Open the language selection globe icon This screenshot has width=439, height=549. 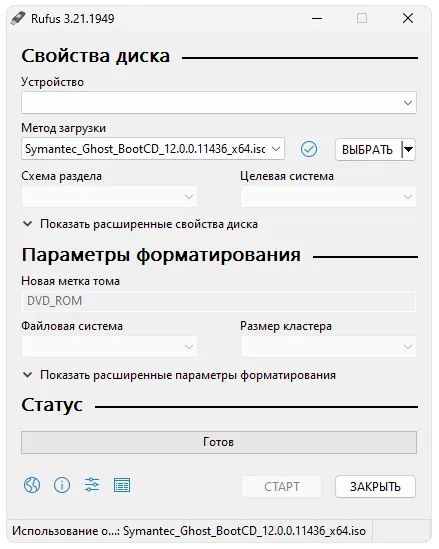pyautogui.click(x=32, y=485)
